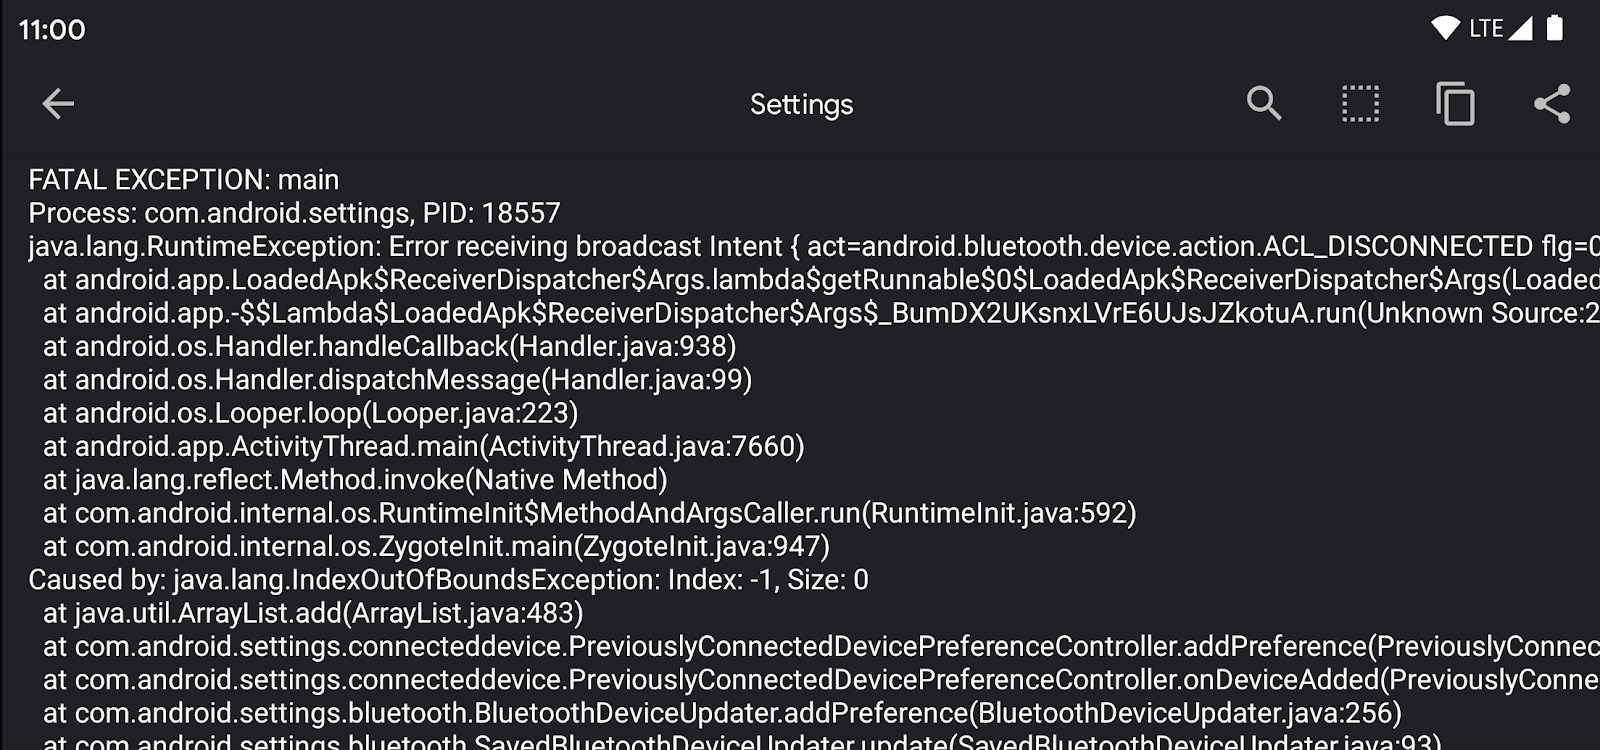Select the dashed selection tool icon
Screen dimensions: 1600x750
pyautogui.click(x=1359, y=104)
